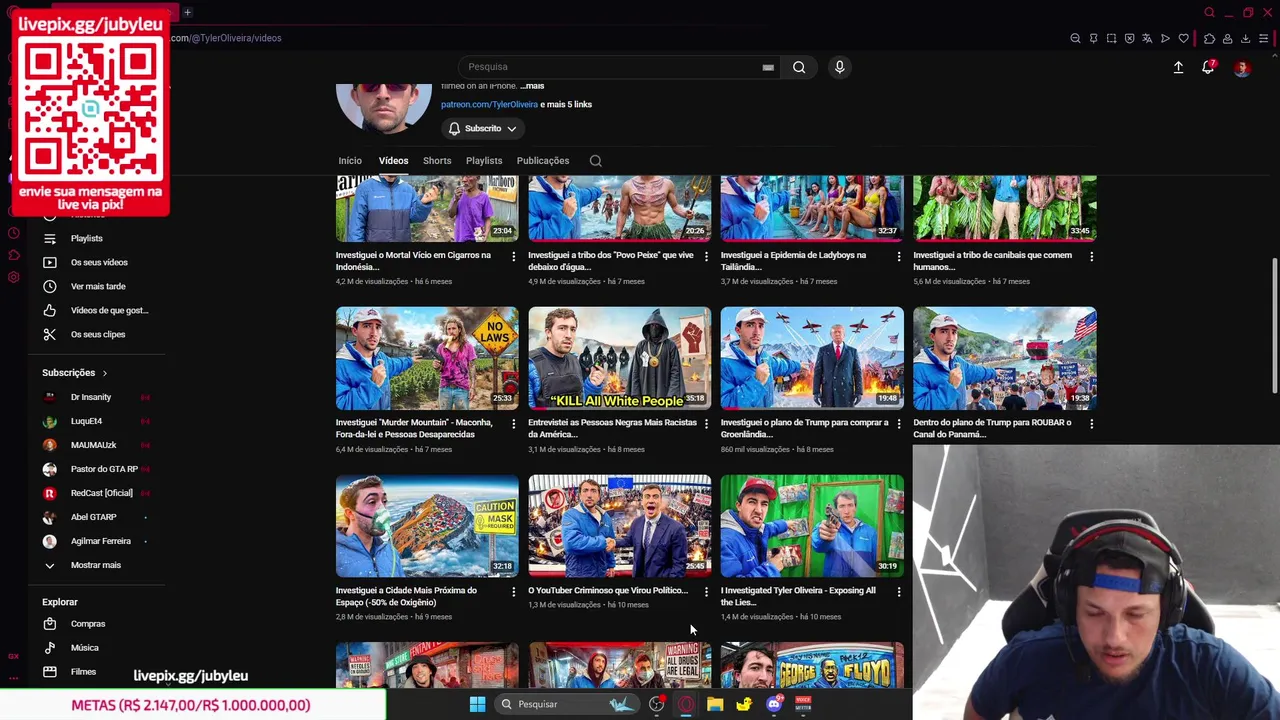Open Opera easy setup sliders icon
The width and height of the screenshot is (1280, 720).
tap(1263, 38)
